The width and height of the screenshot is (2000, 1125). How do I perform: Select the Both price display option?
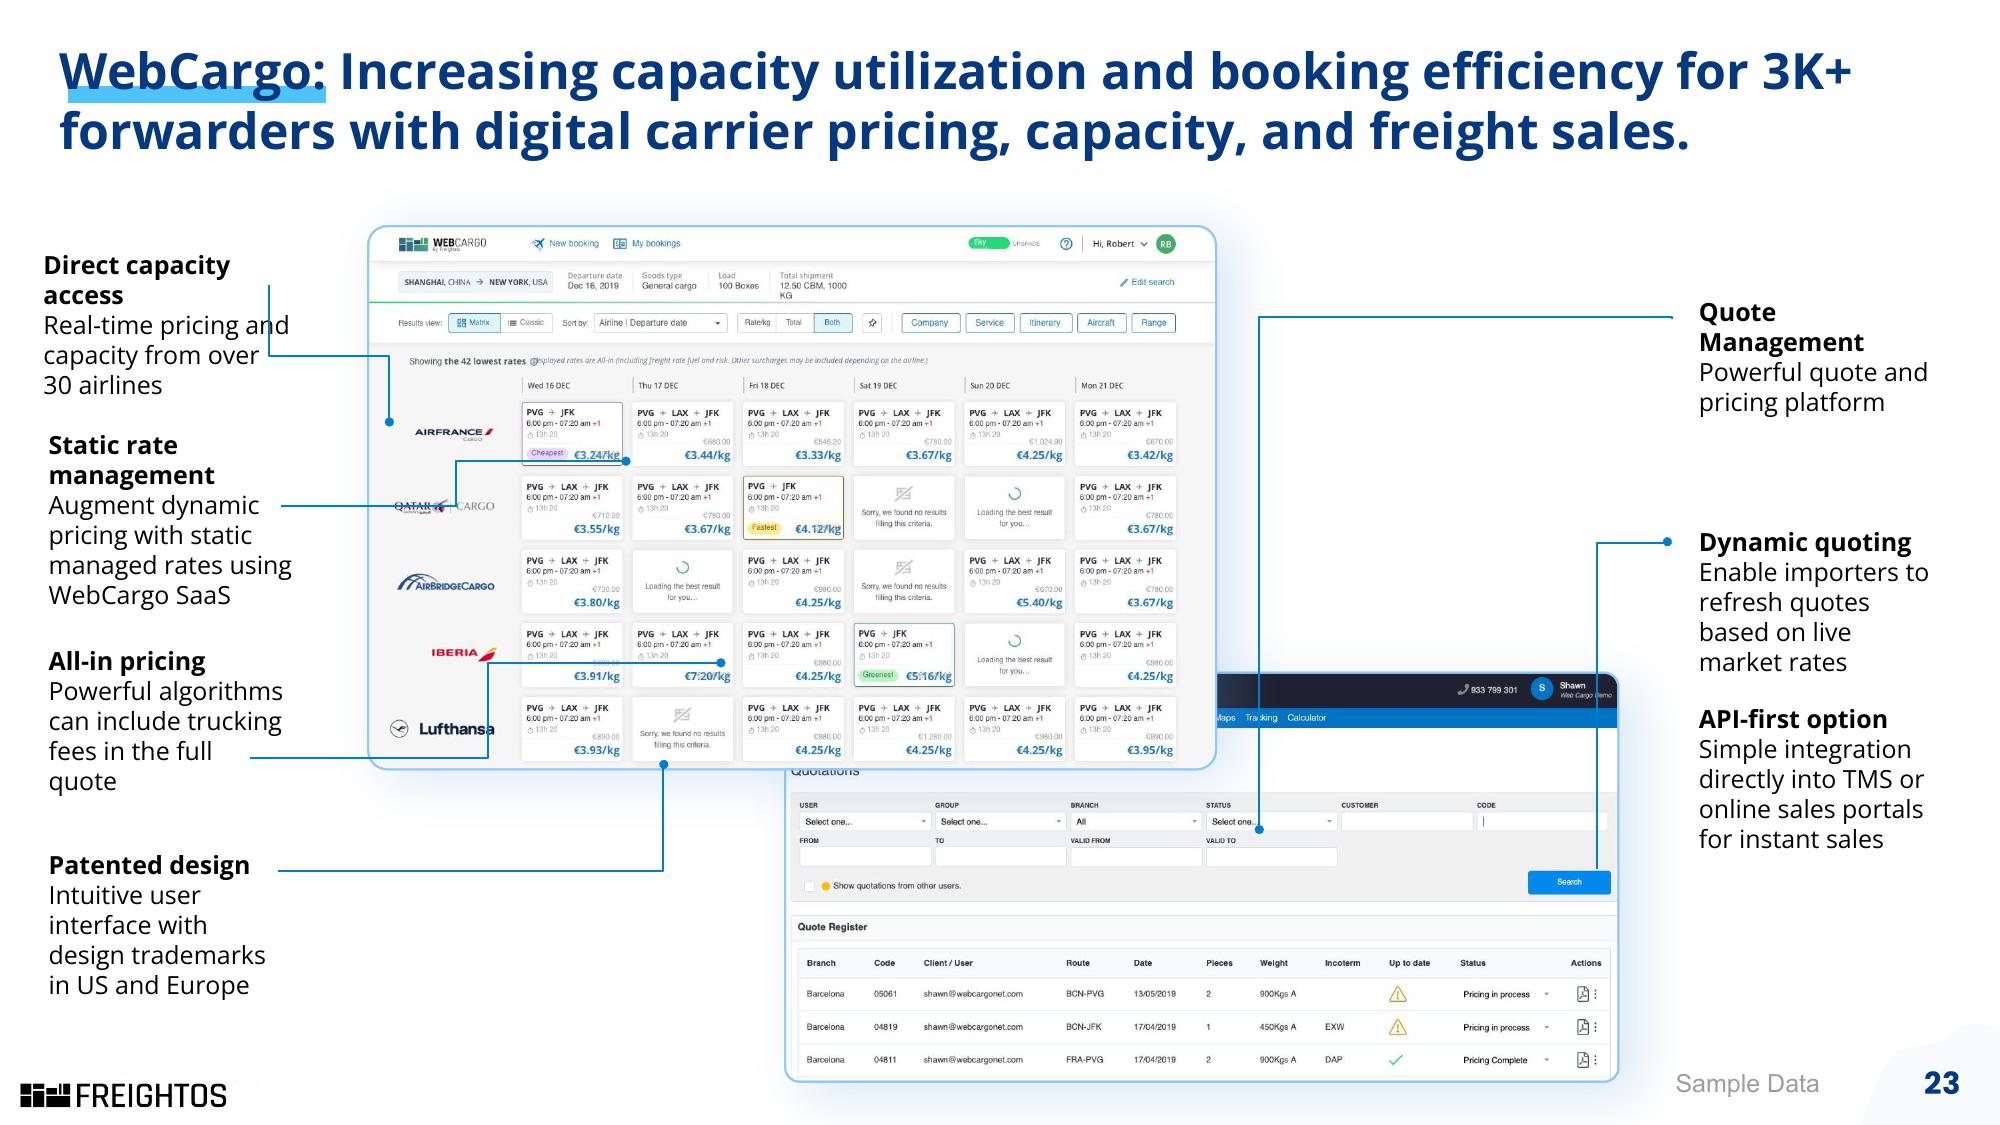coord(832,323)
